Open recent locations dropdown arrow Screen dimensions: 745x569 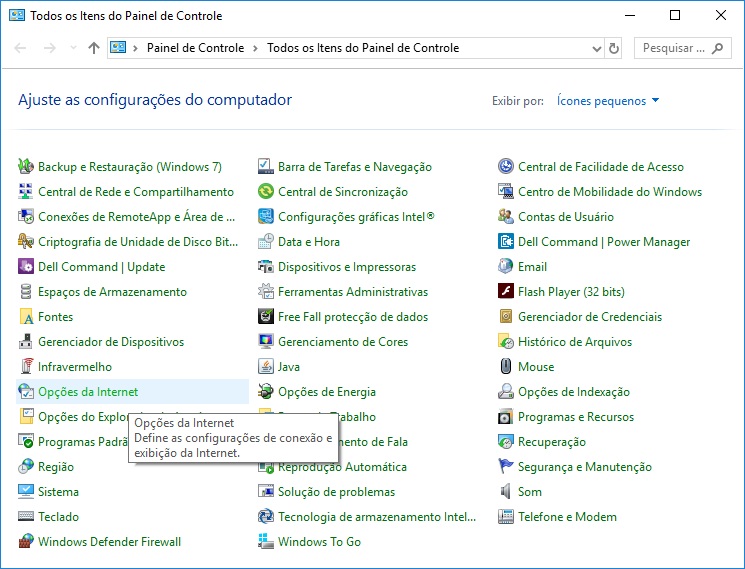tap(73, 48)
